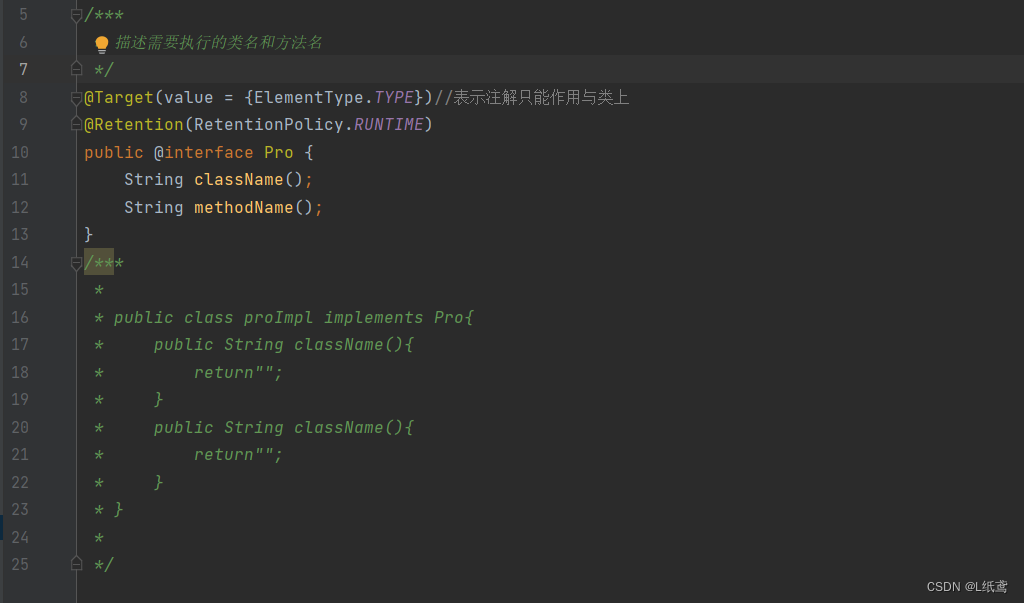This screenshot has width=1024, height=603.
Task: Collapse the @Target annotation fold marker
Action: coord(77,97)
